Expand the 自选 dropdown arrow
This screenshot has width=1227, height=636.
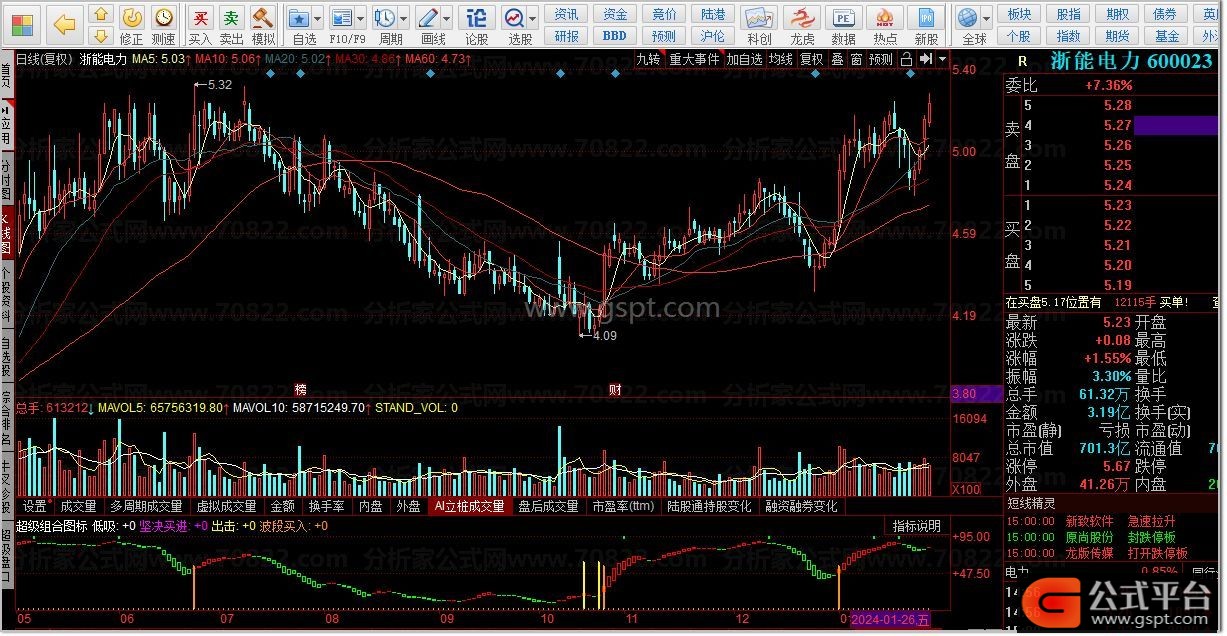(x=318, y=18)
